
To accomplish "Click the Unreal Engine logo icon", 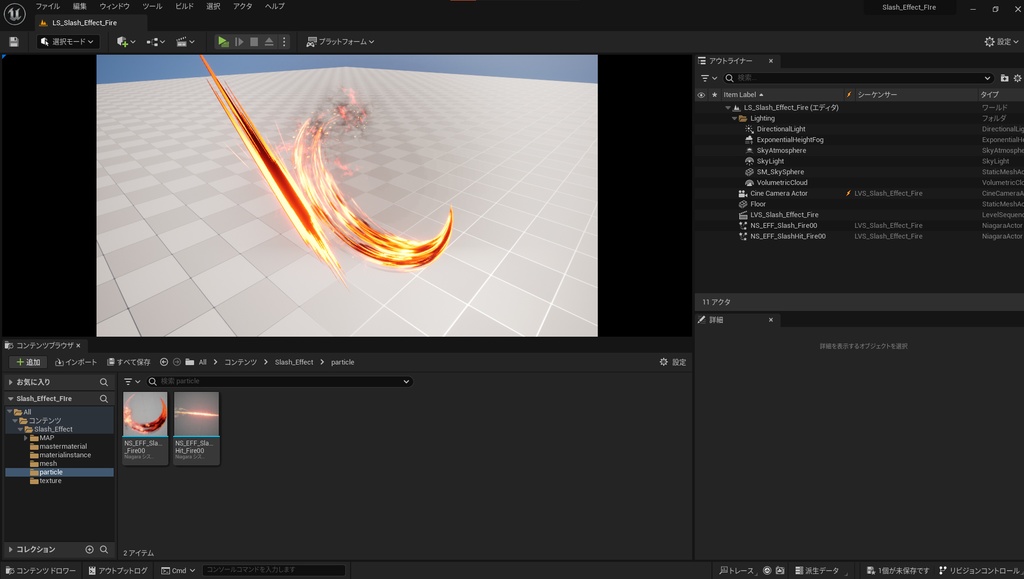I will (14, 13).
